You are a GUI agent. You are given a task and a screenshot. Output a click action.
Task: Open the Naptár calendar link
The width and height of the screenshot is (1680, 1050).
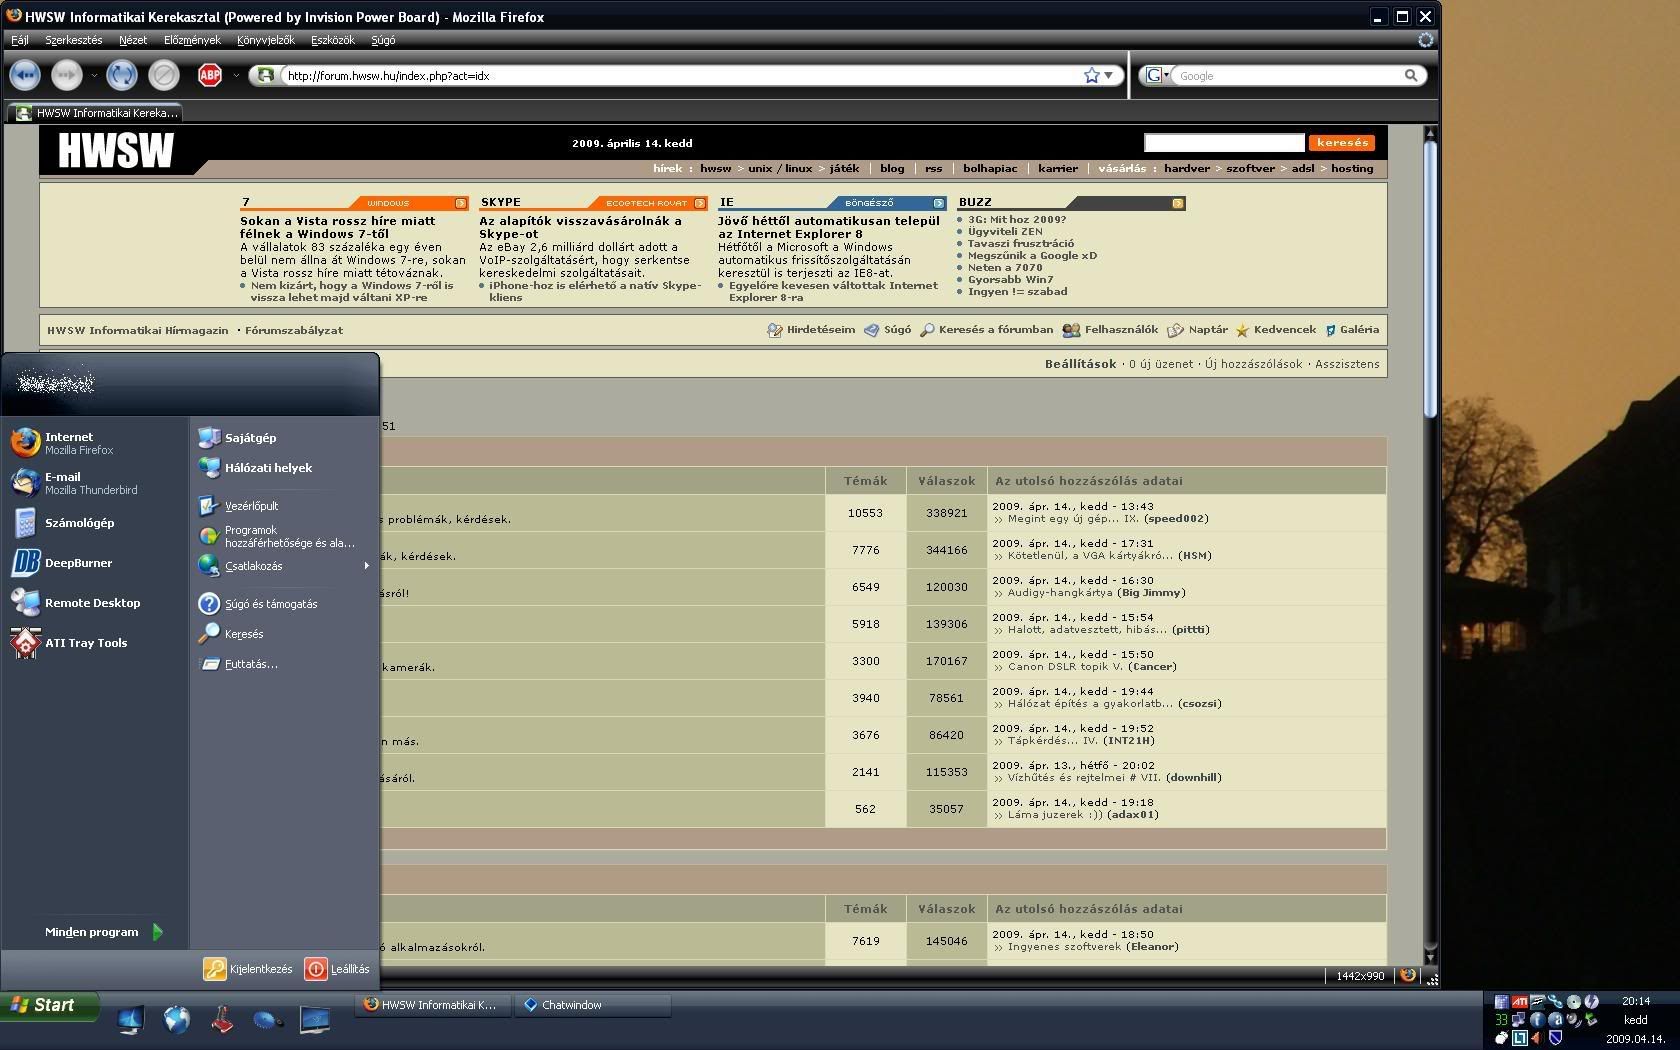(x=1198, y=329)
